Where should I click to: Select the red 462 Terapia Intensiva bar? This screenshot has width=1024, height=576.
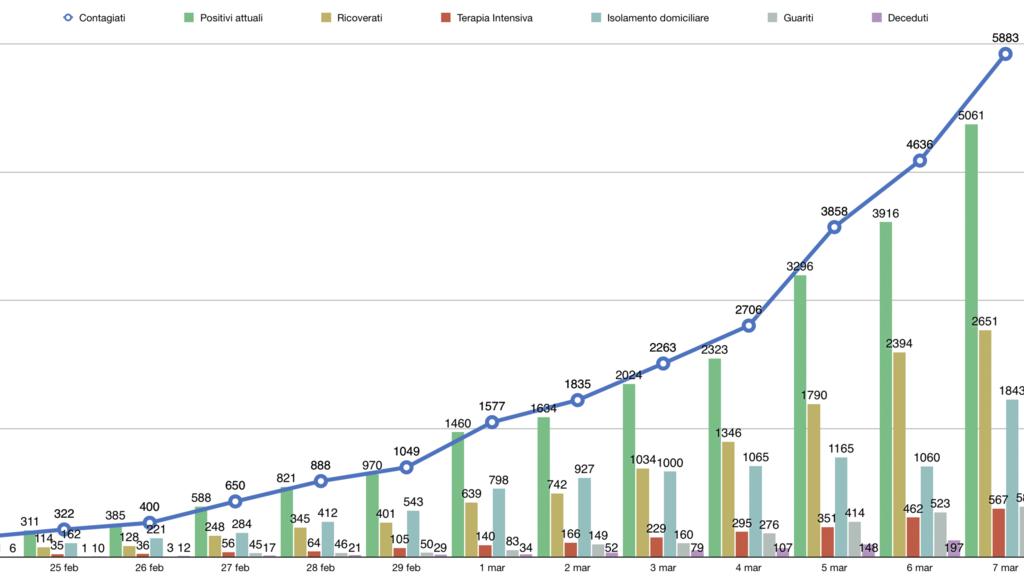[913, 536]
